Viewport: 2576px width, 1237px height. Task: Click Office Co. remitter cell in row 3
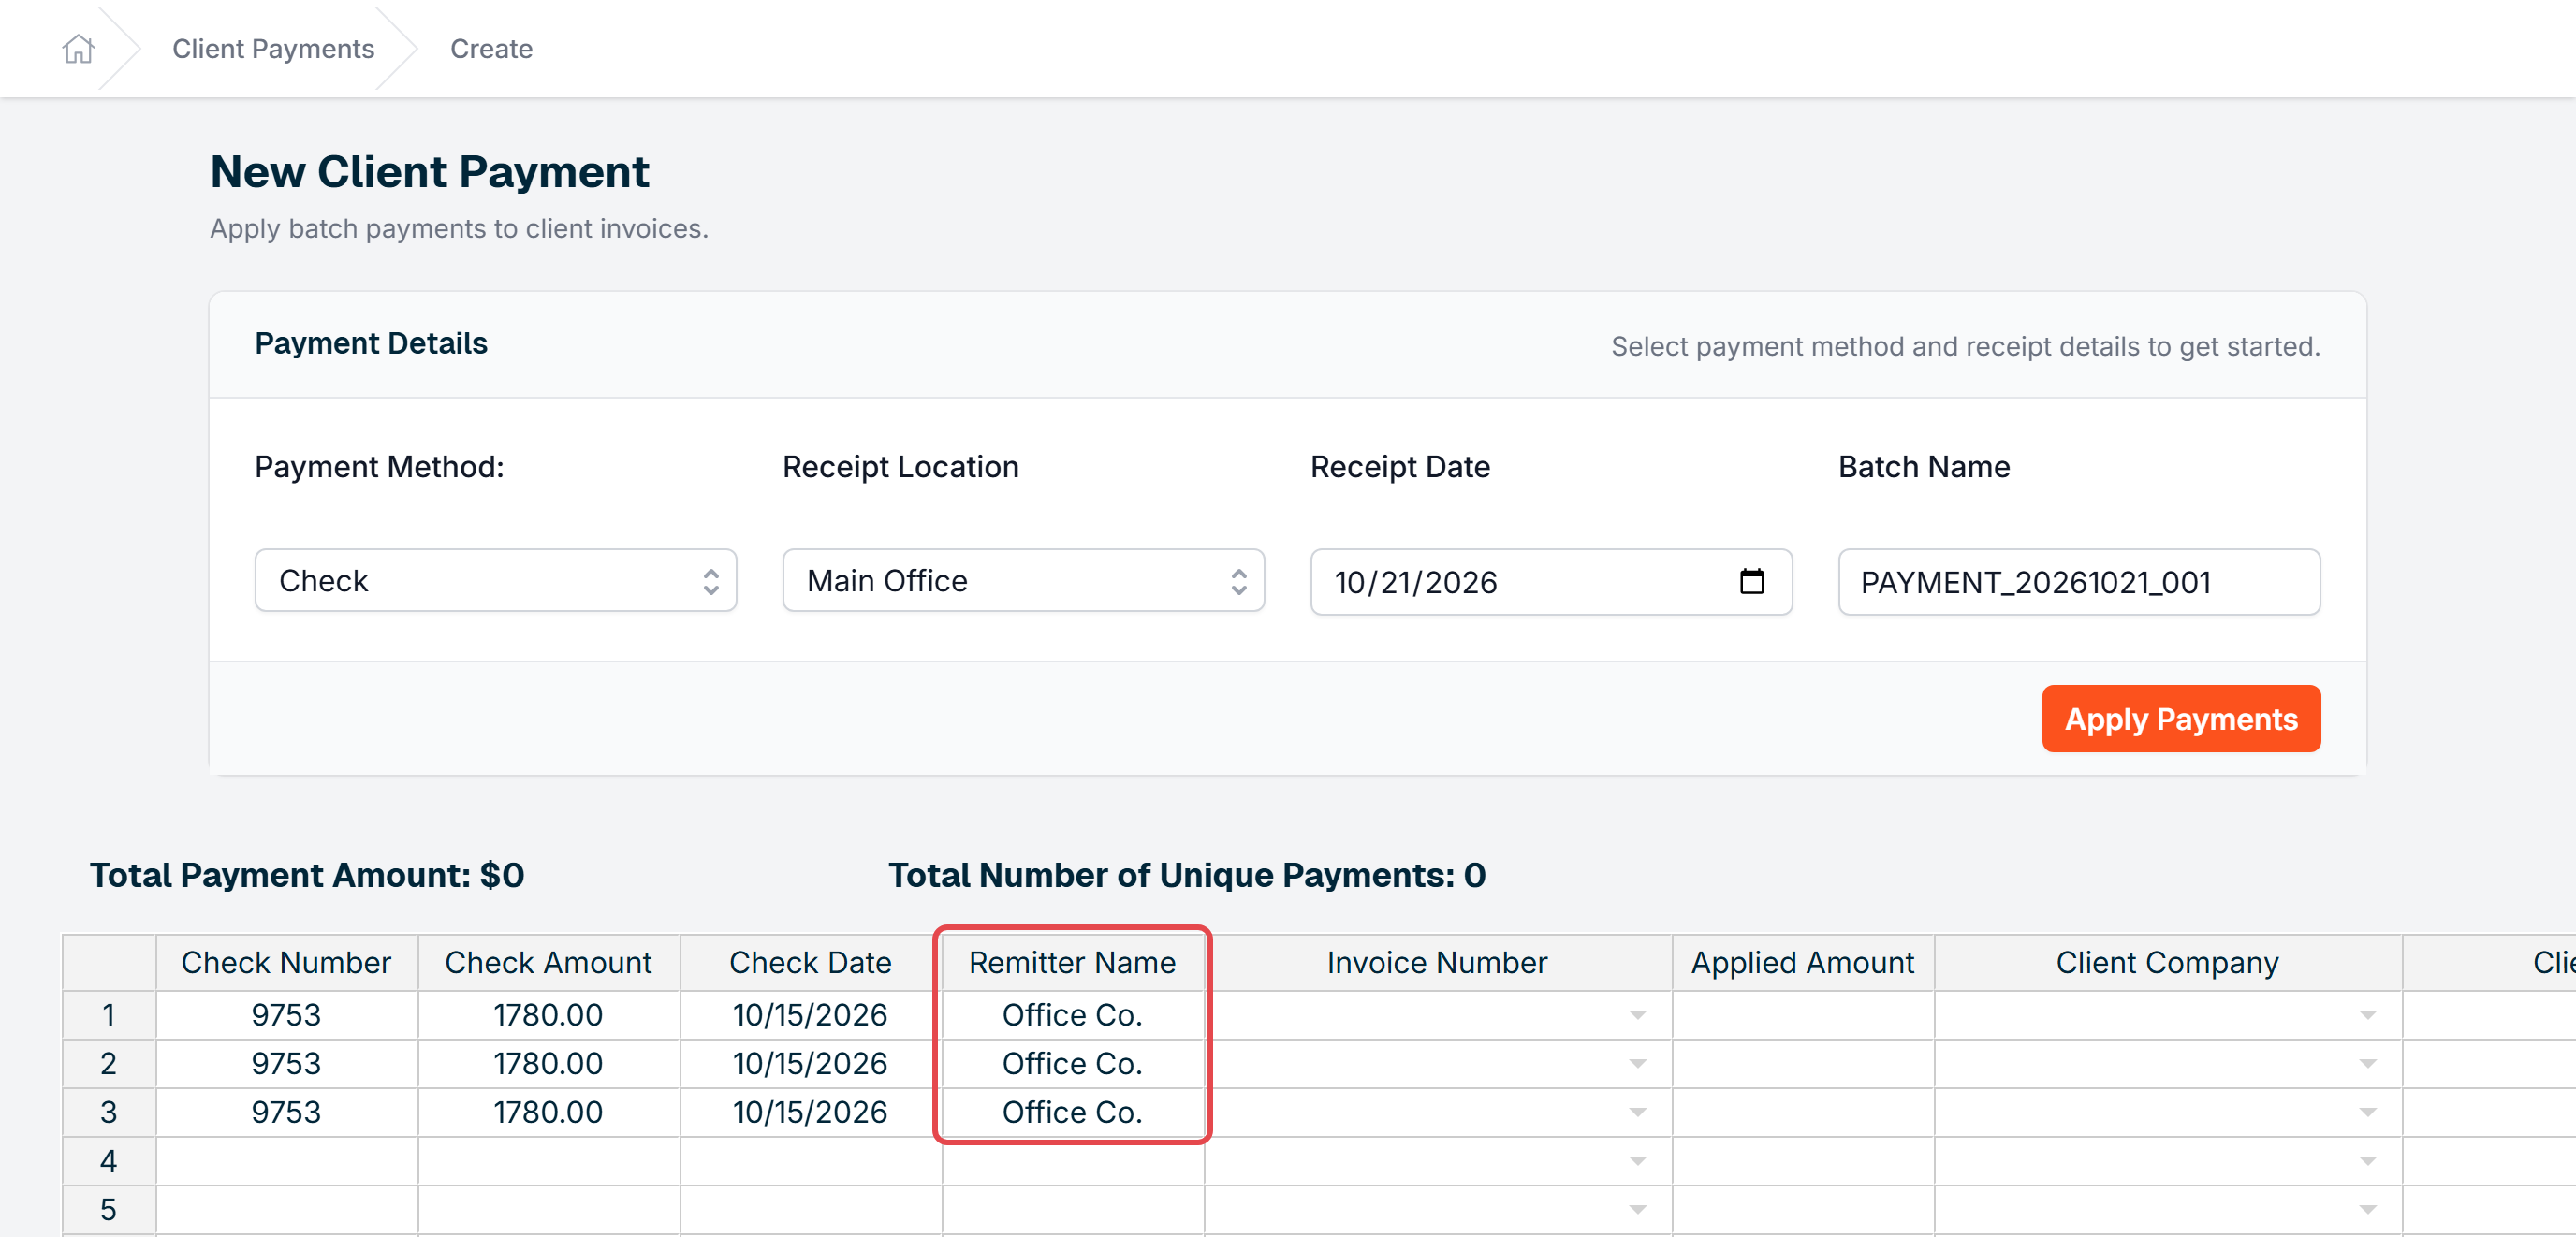pyautogui.click(x=1072, y=1112)
